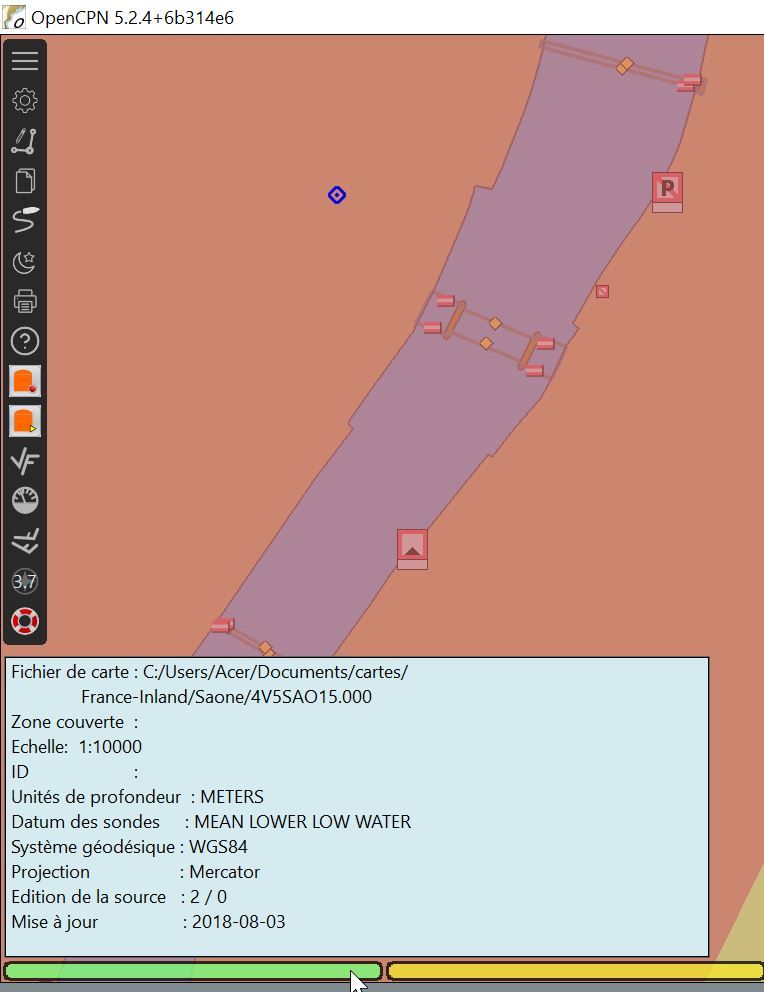Select the Create Route tool
Image resolution: width=764 pixels, height=992 pixels.
[x=25, y=141]
